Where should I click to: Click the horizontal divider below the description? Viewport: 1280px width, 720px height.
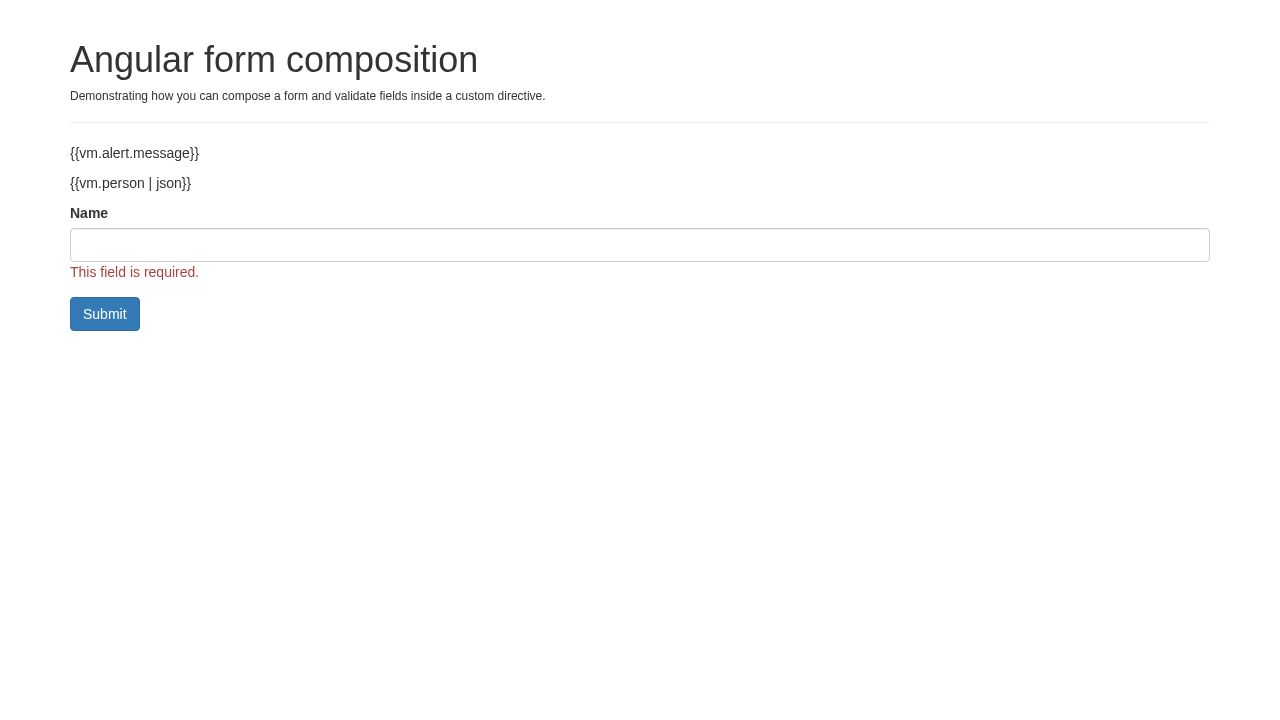(x=639, y=122)
